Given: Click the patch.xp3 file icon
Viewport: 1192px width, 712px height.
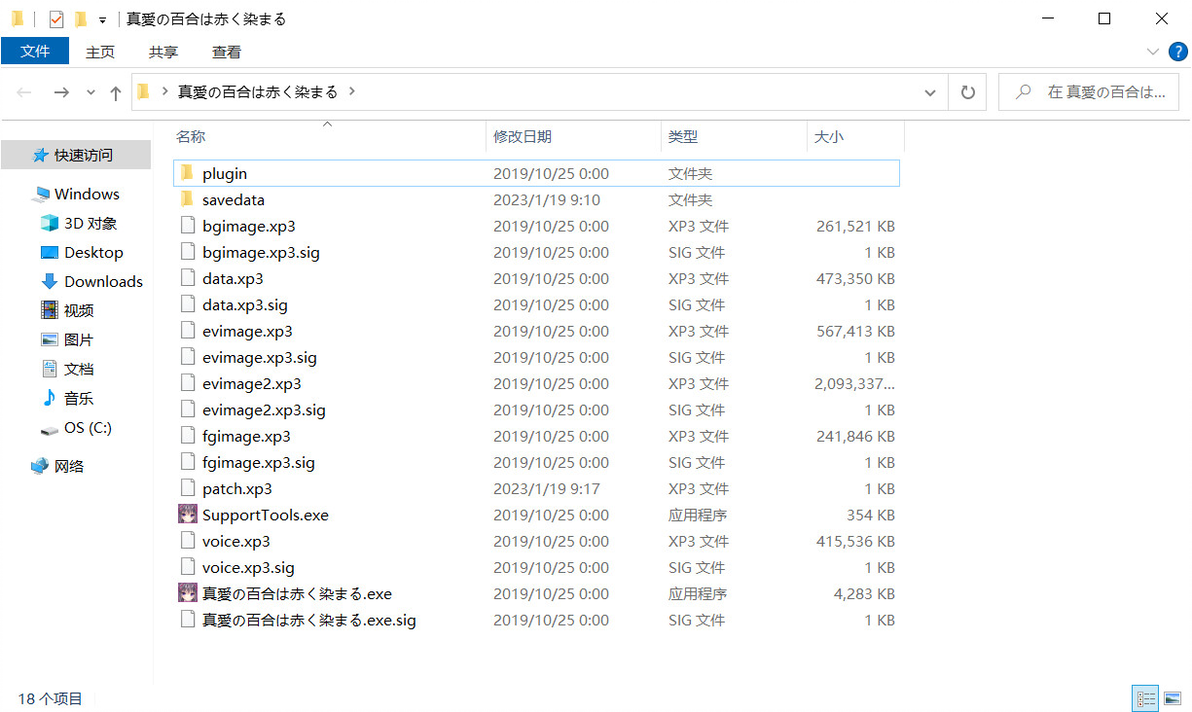Looking at the screenshot, I should tap(188, 489).
